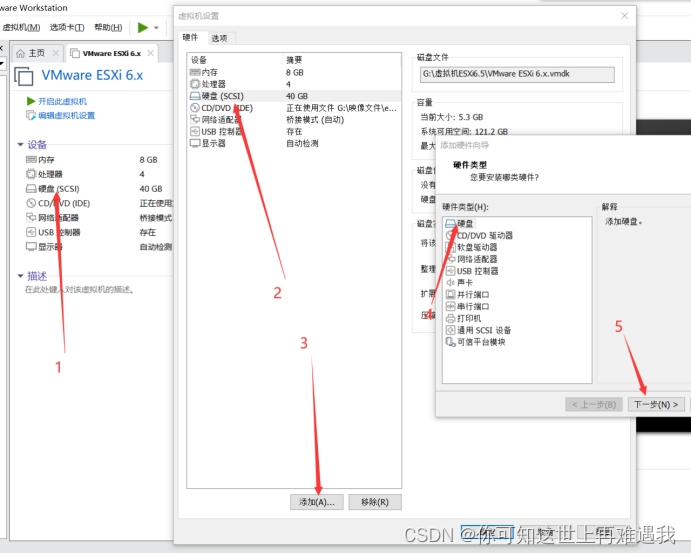Select 并行端口 in the hardware type list
The height and width of the screenshot is (554, 691).
click(x=468, y=294)
